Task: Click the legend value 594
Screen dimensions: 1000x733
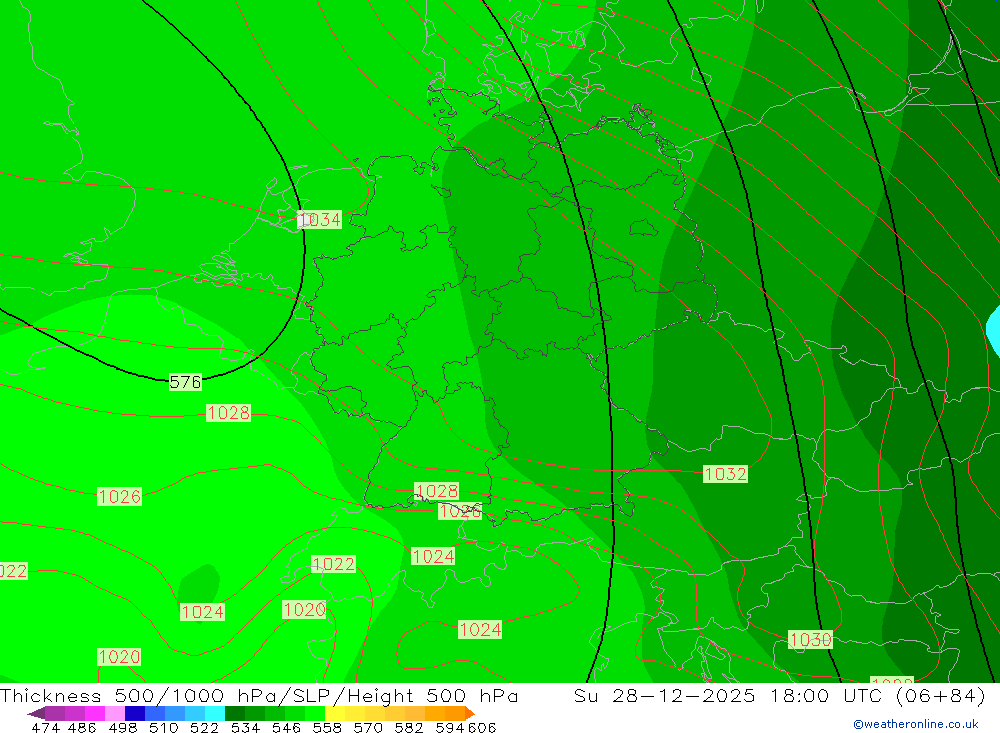Action: coord(450,727)
